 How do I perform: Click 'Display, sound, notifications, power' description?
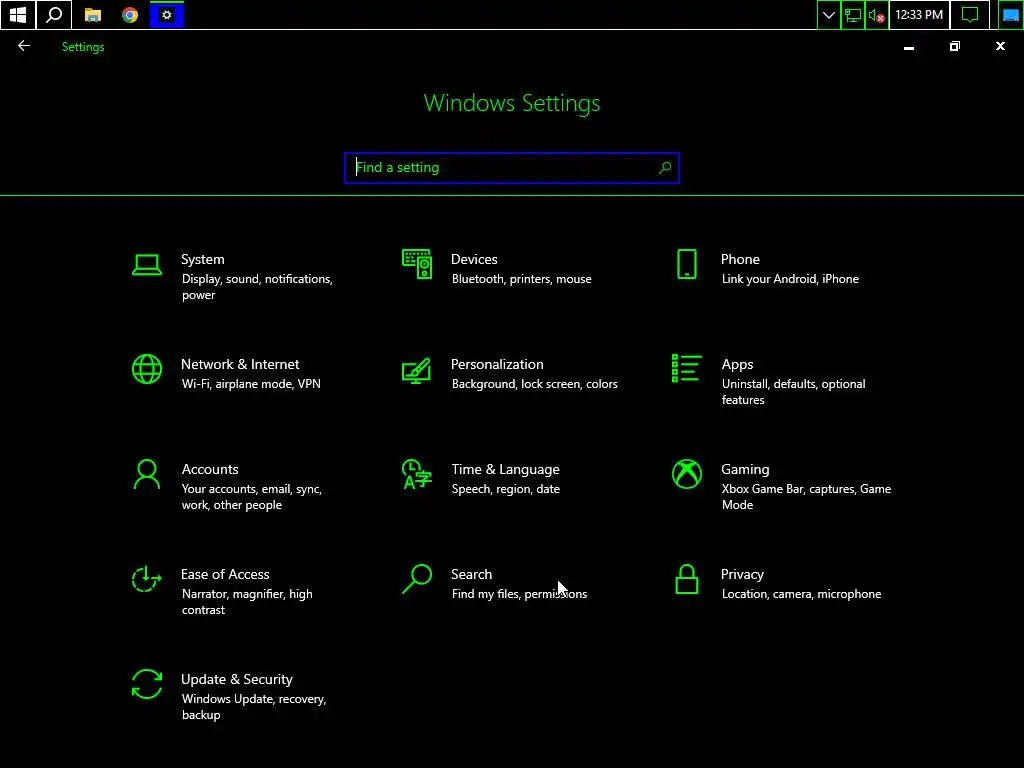257,287
